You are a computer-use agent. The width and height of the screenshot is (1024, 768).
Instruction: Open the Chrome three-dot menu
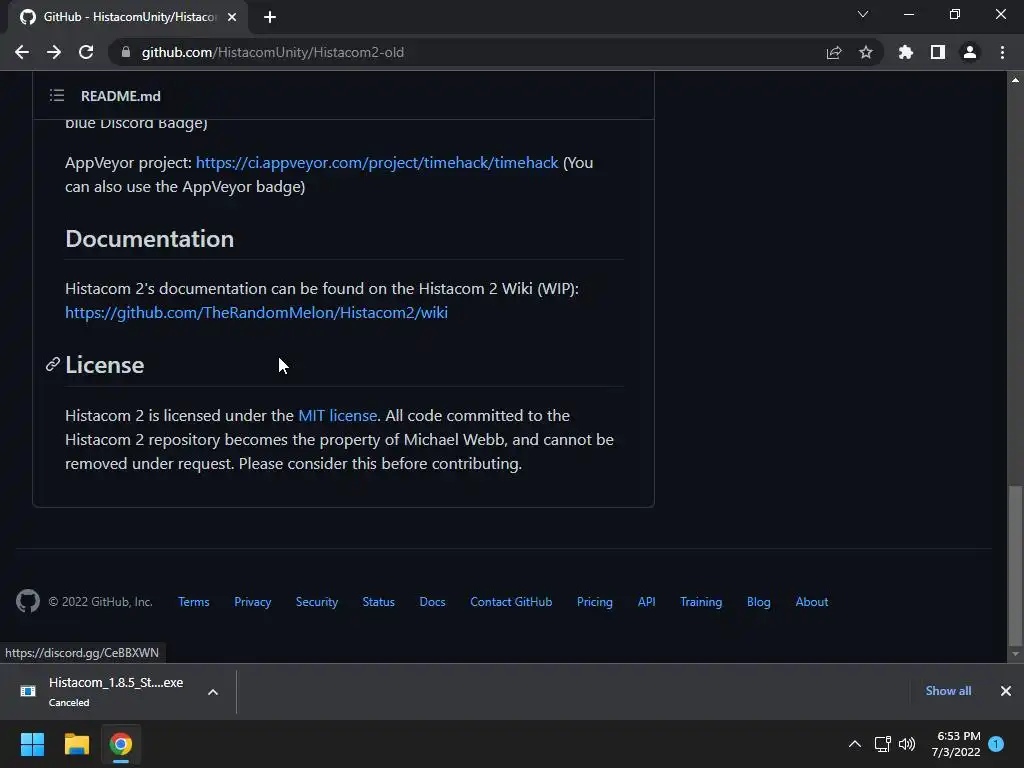point(1002,52)
